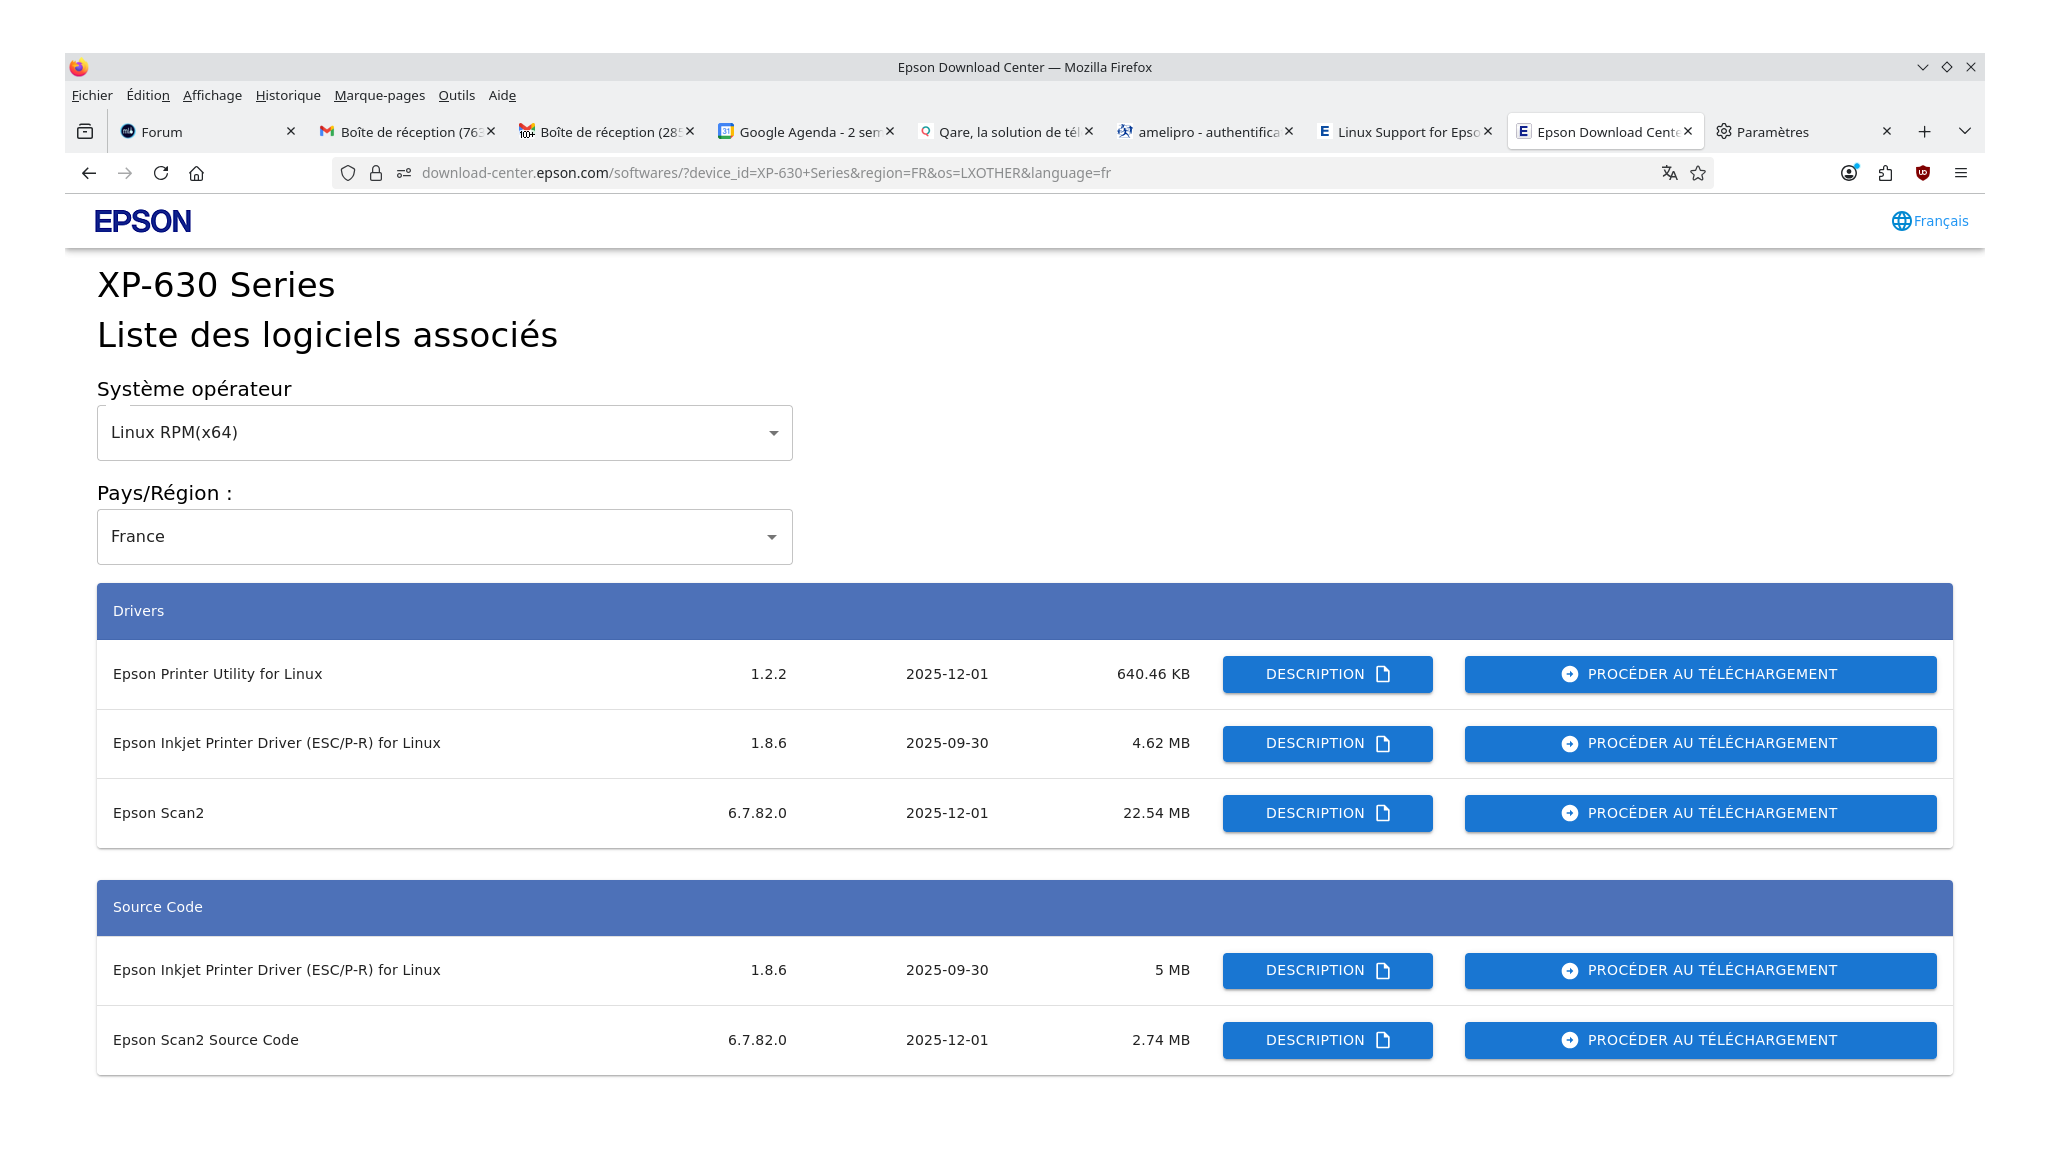
Task: Open new tab with plus icon
Action: click(1924, 132)
